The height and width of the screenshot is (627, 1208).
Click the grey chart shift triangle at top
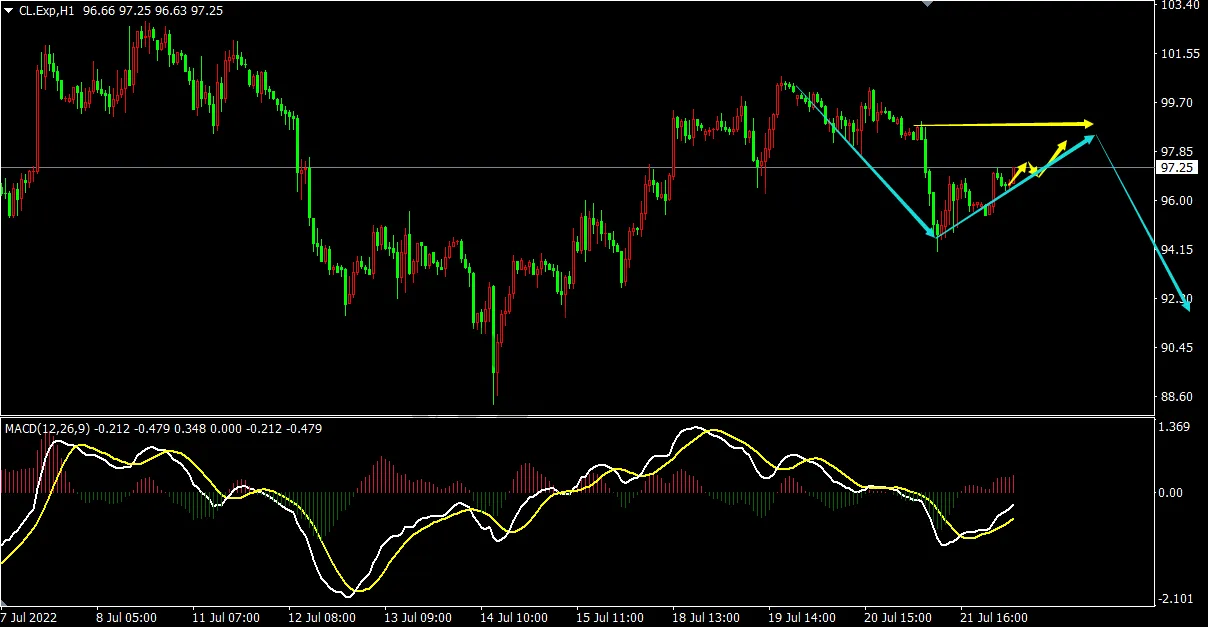click(927, 4)
